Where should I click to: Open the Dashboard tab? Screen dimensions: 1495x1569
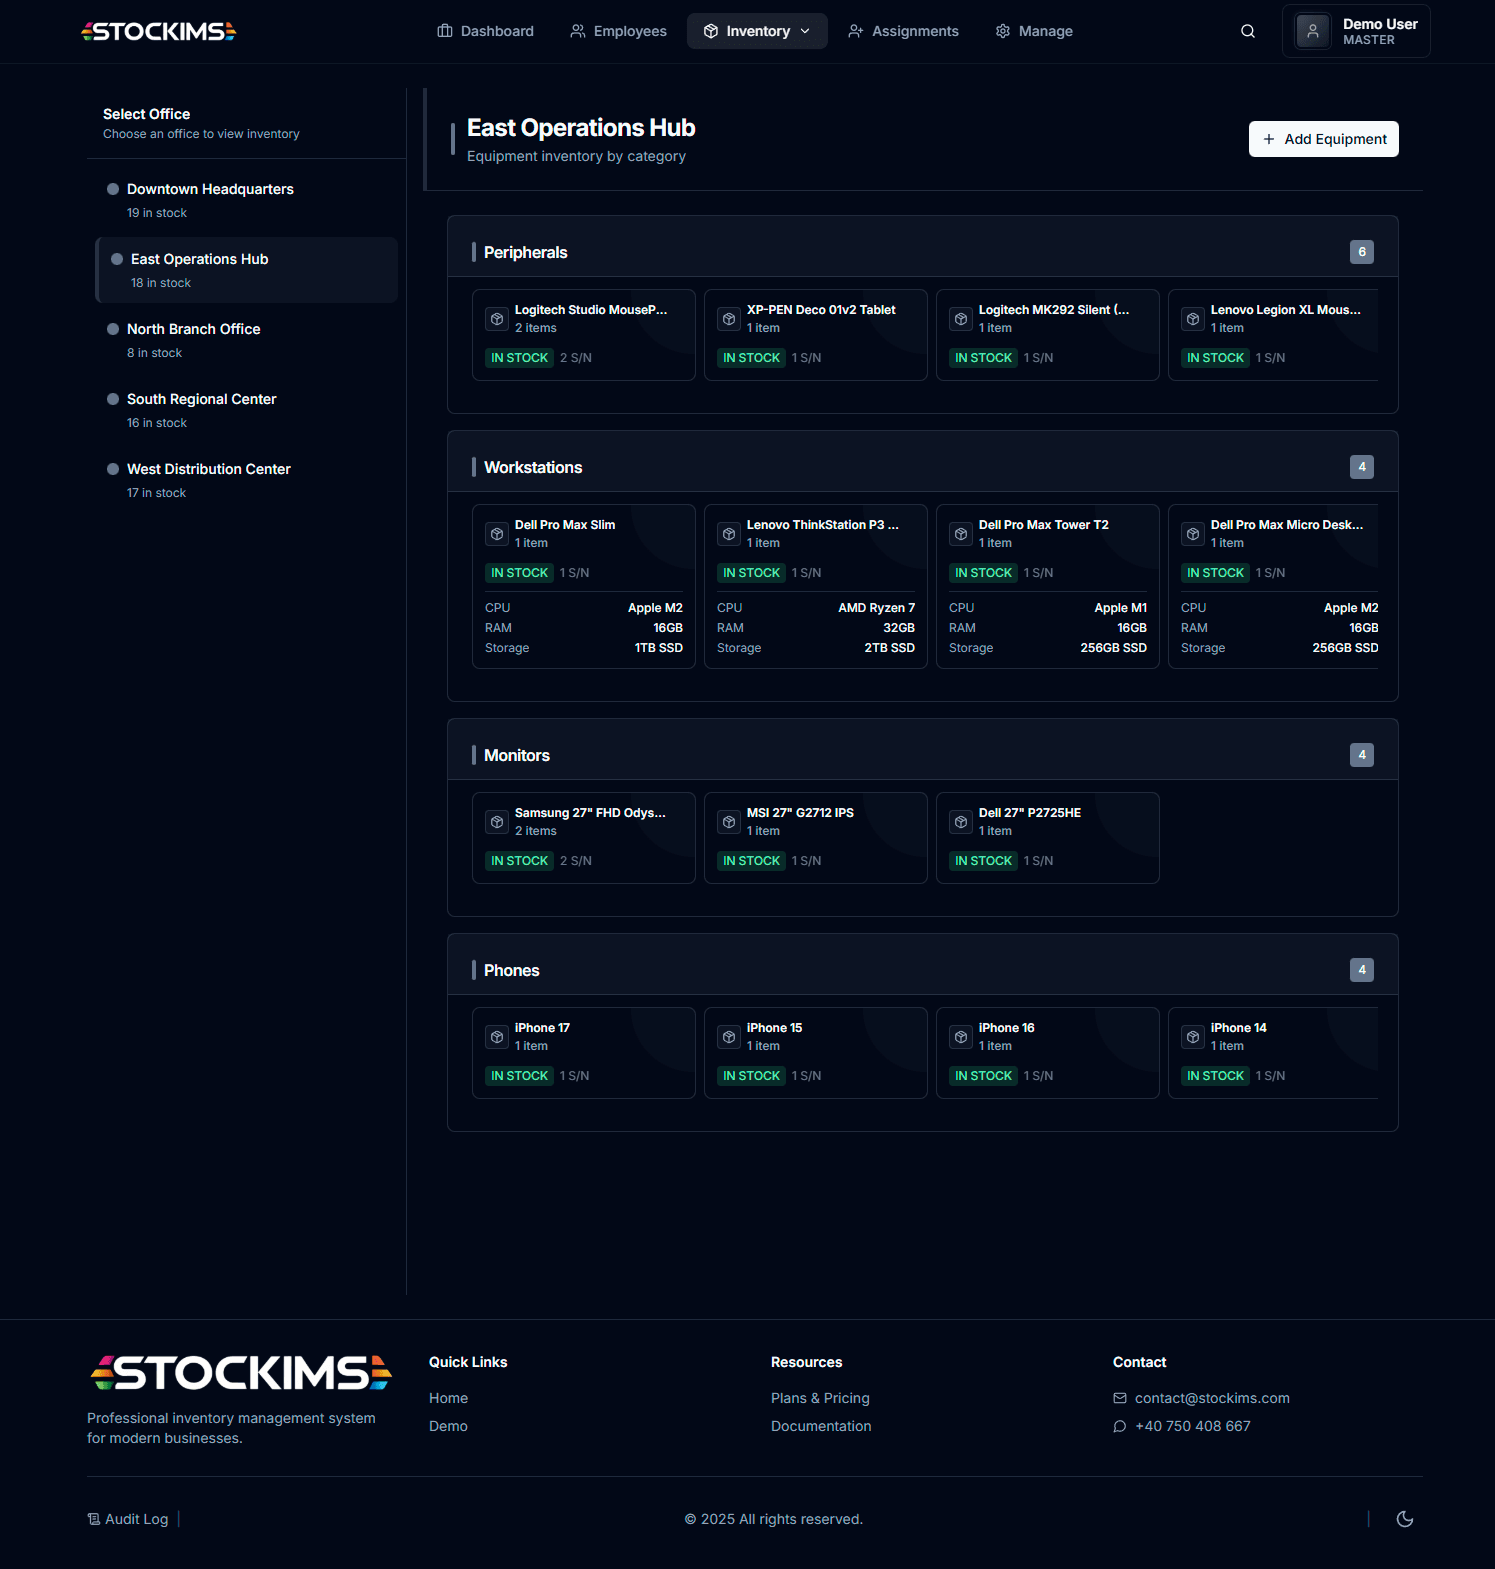(486, 31)
